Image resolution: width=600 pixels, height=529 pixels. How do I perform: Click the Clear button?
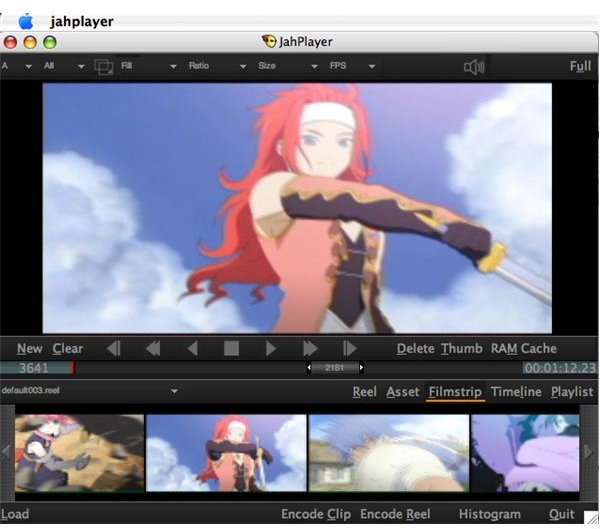tap(68, 349)
